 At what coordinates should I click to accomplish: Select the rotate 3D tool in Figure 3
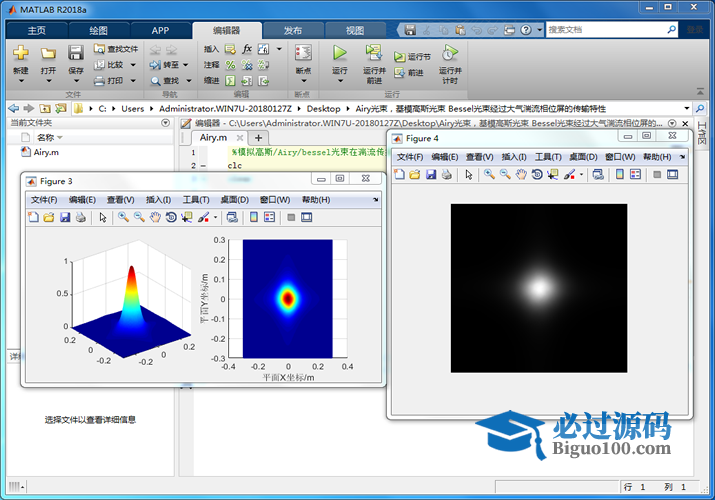click(171, 217)
